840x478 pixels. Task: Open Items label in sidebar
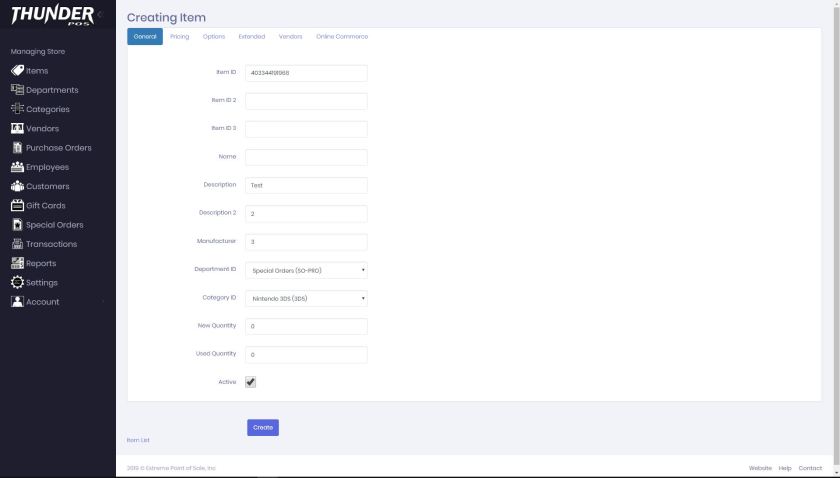click(37, 71)
